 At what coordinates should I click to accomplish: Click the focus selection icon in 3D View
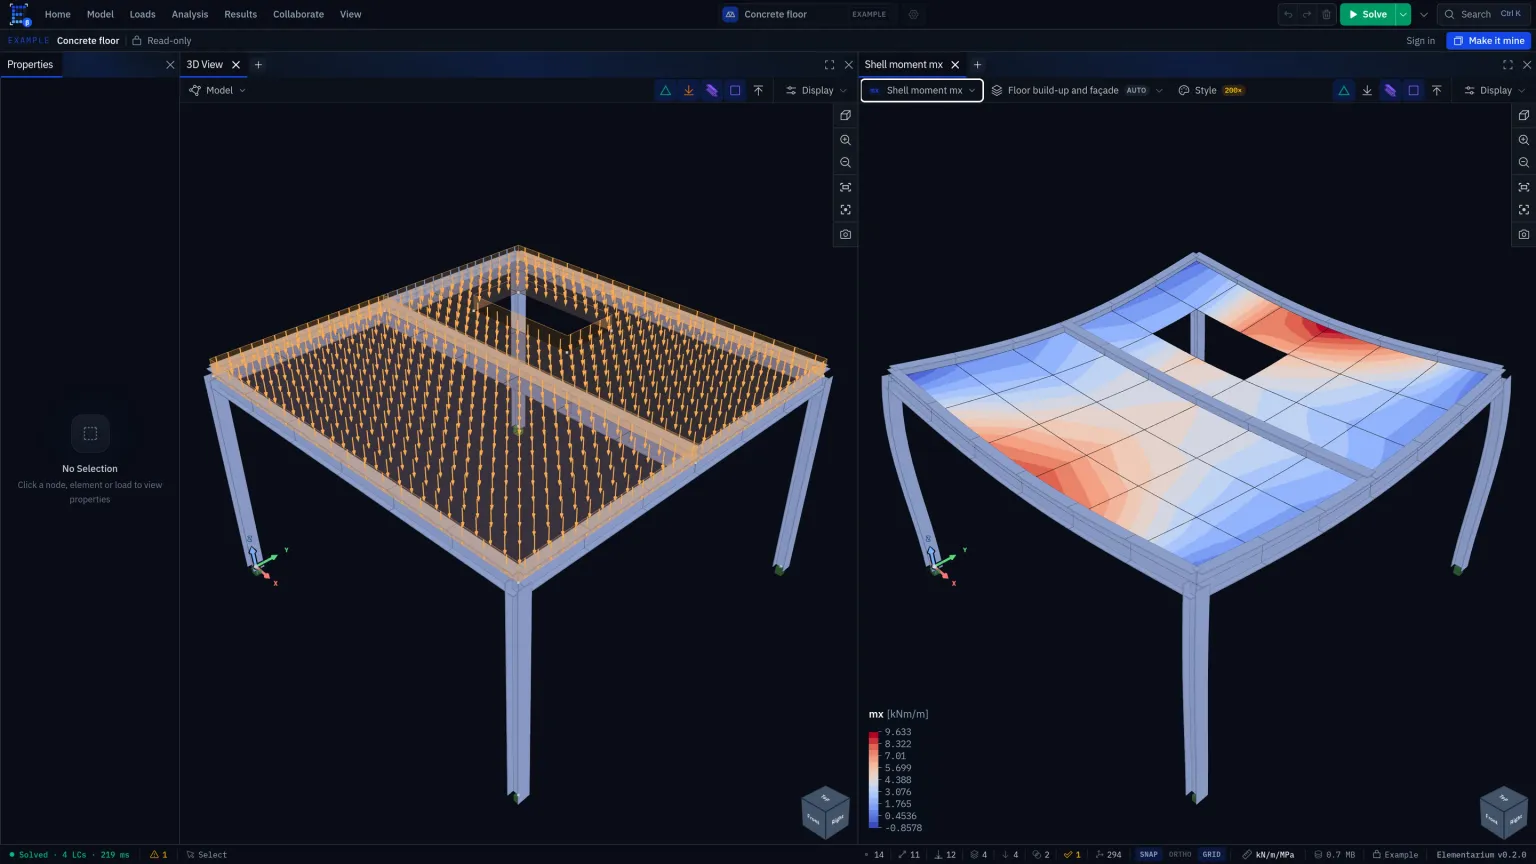point(845,210)
